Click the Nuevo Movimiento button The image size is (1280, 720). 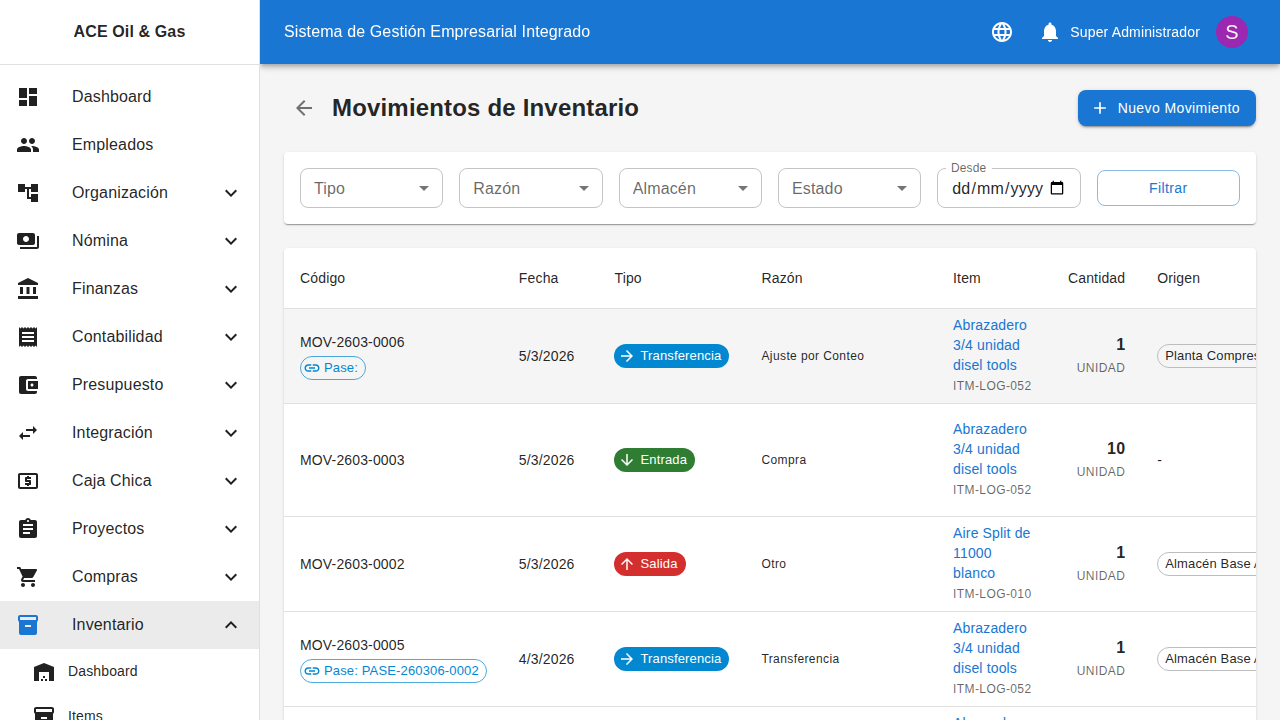tap(1166, 108)
